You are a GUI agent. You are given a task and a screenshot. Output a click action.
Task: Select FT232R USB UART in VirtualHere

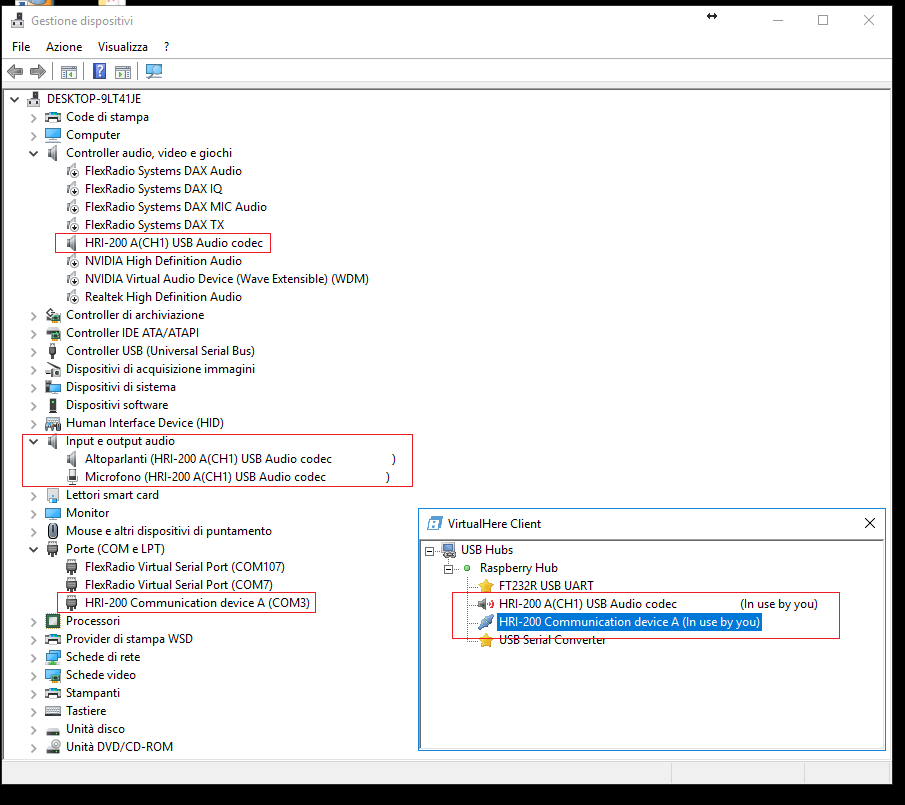tap(545, 586)
